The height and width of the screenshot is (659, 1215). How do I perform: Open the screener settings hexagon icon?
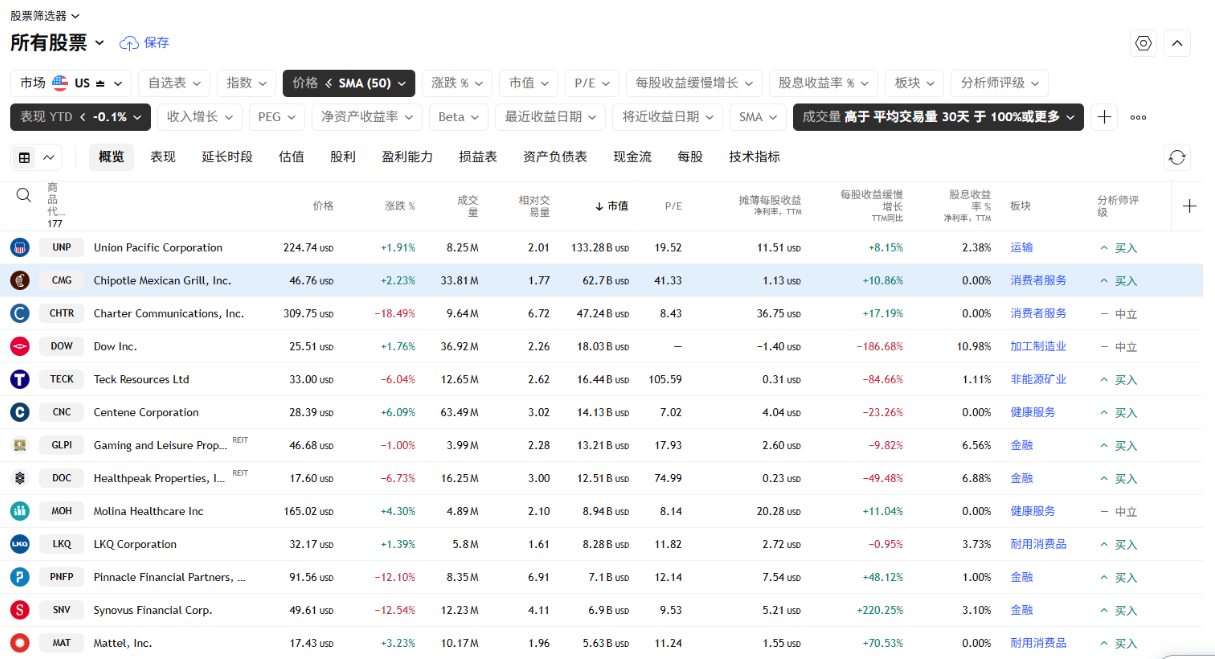1144,43
